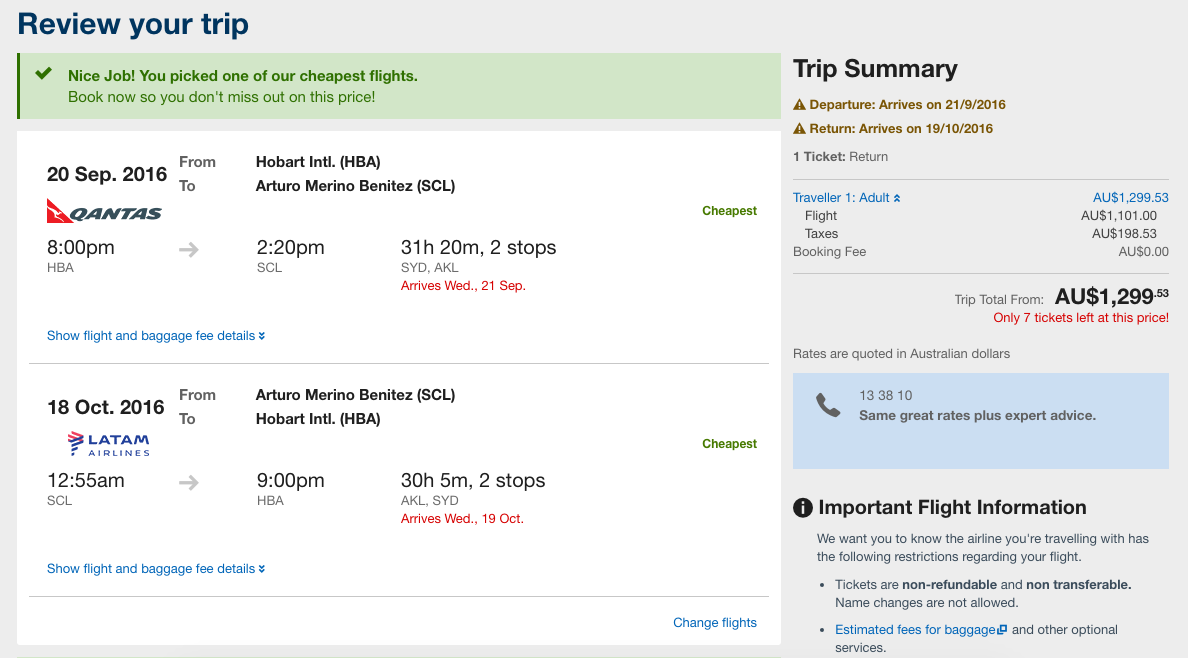
Task: Expand outbound flight and baggage fee details
Action: [x=156, y=336]
